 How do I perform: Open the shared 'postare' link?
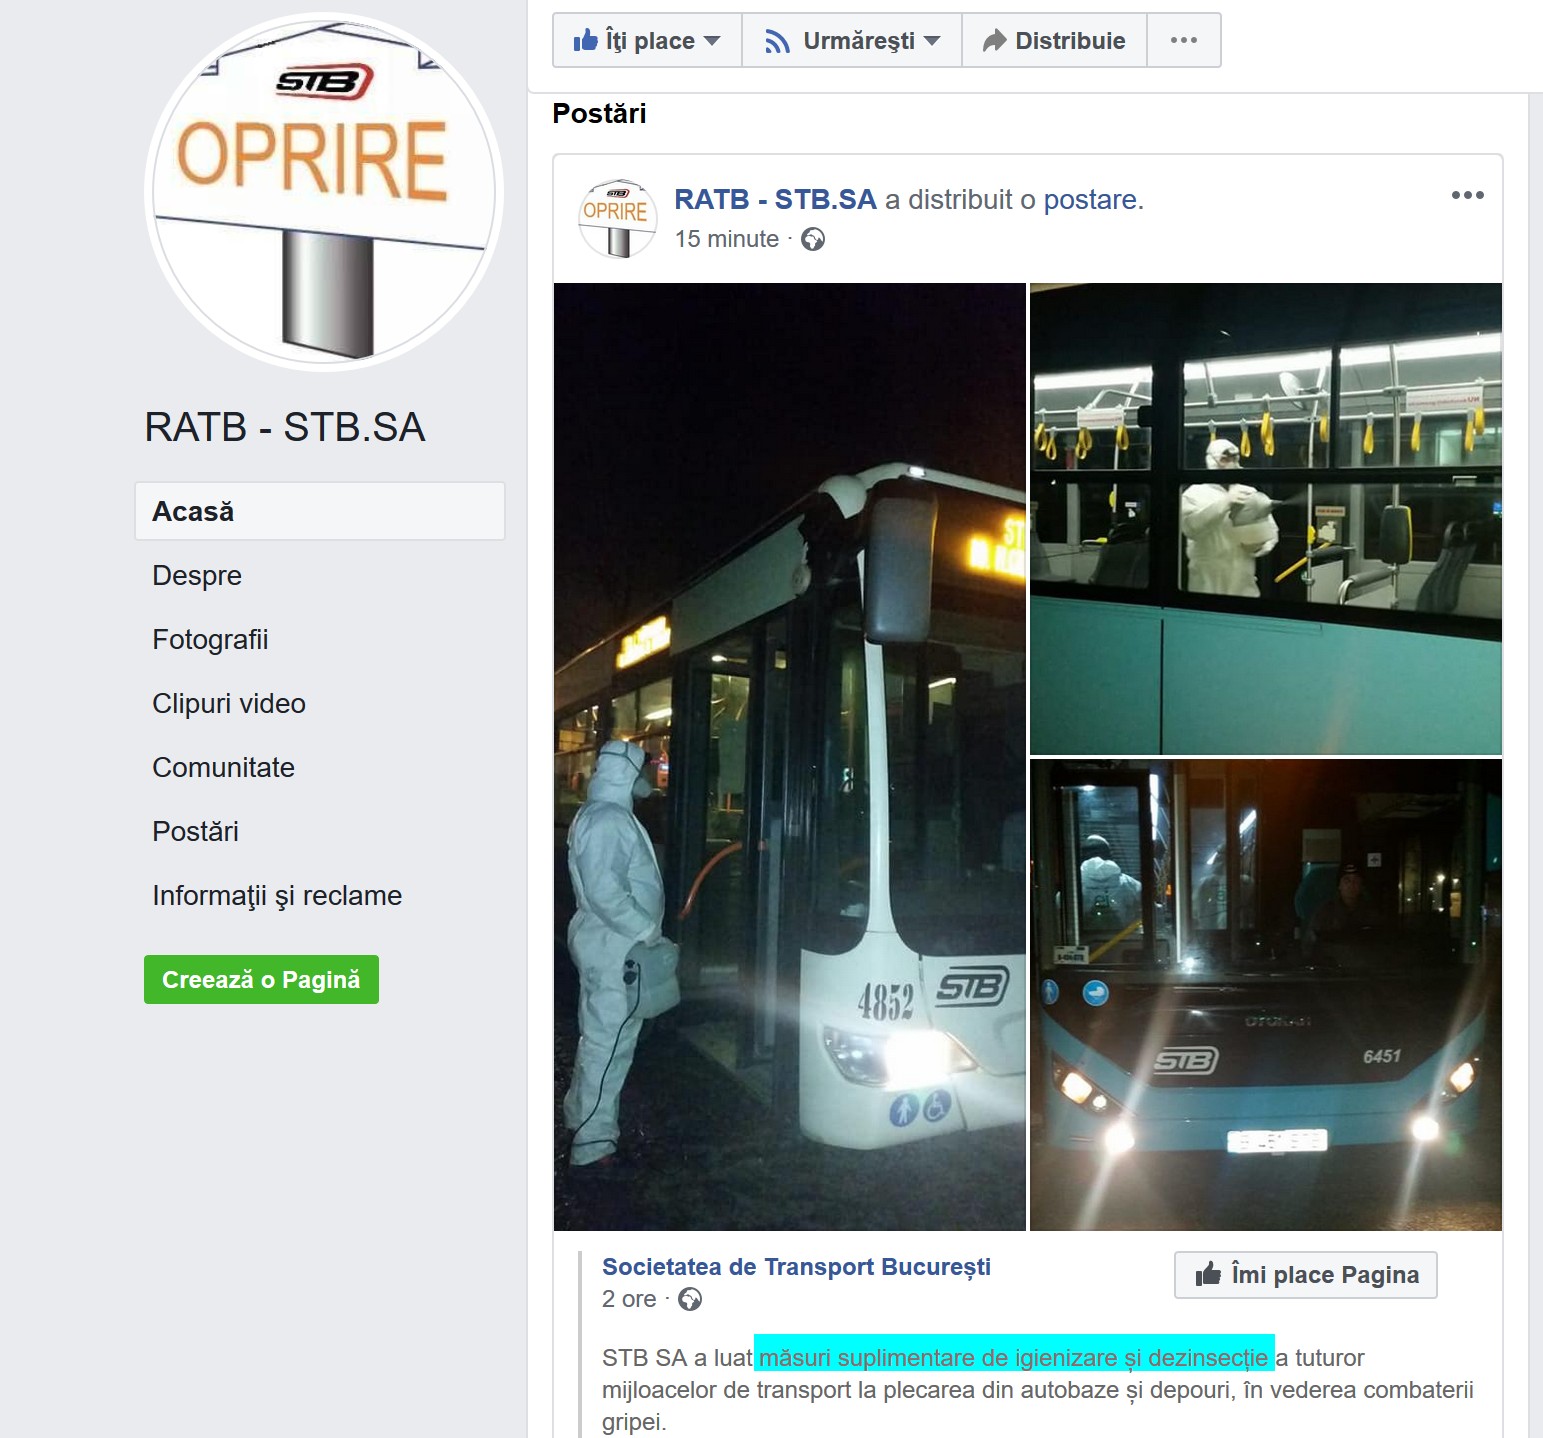pyautogui.click(x=1090, y=199)
